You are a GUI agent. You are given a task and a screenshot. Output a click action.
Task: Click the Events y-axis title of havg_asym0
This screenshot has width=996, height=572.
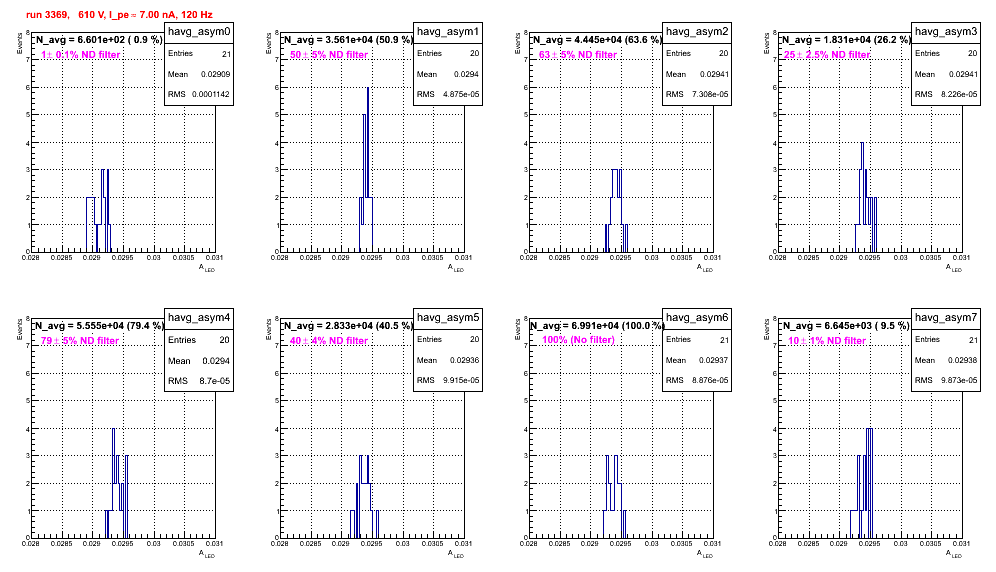tap(19, 43)
